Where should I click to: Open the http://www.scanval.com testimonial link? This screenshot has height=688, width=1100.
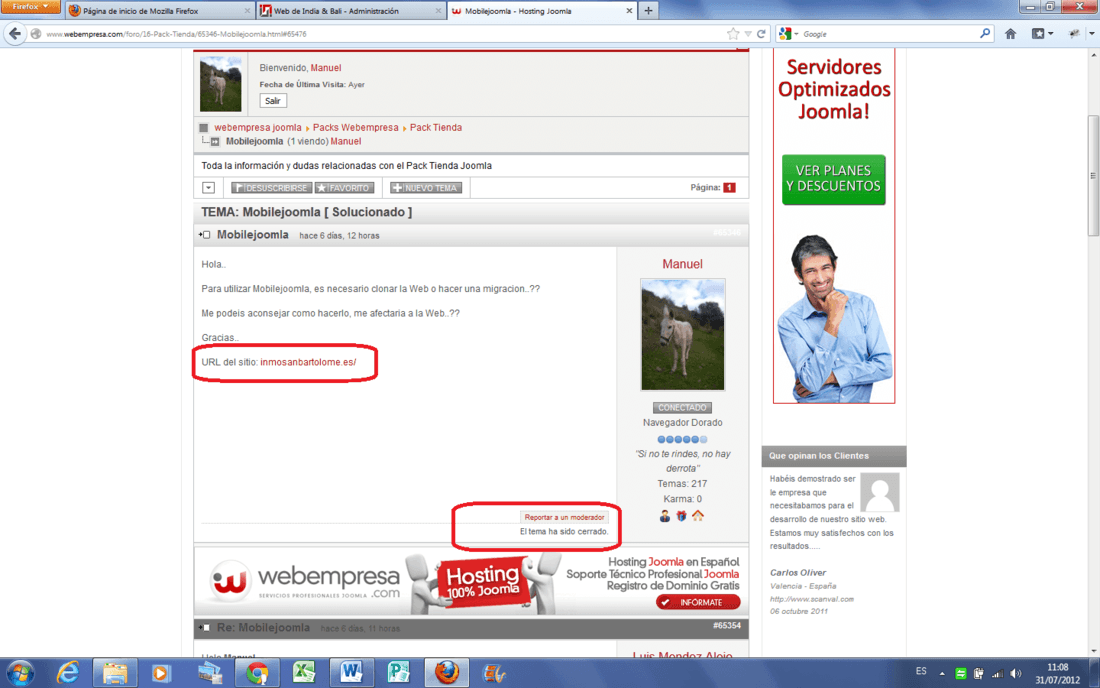[x=812, y=599]
